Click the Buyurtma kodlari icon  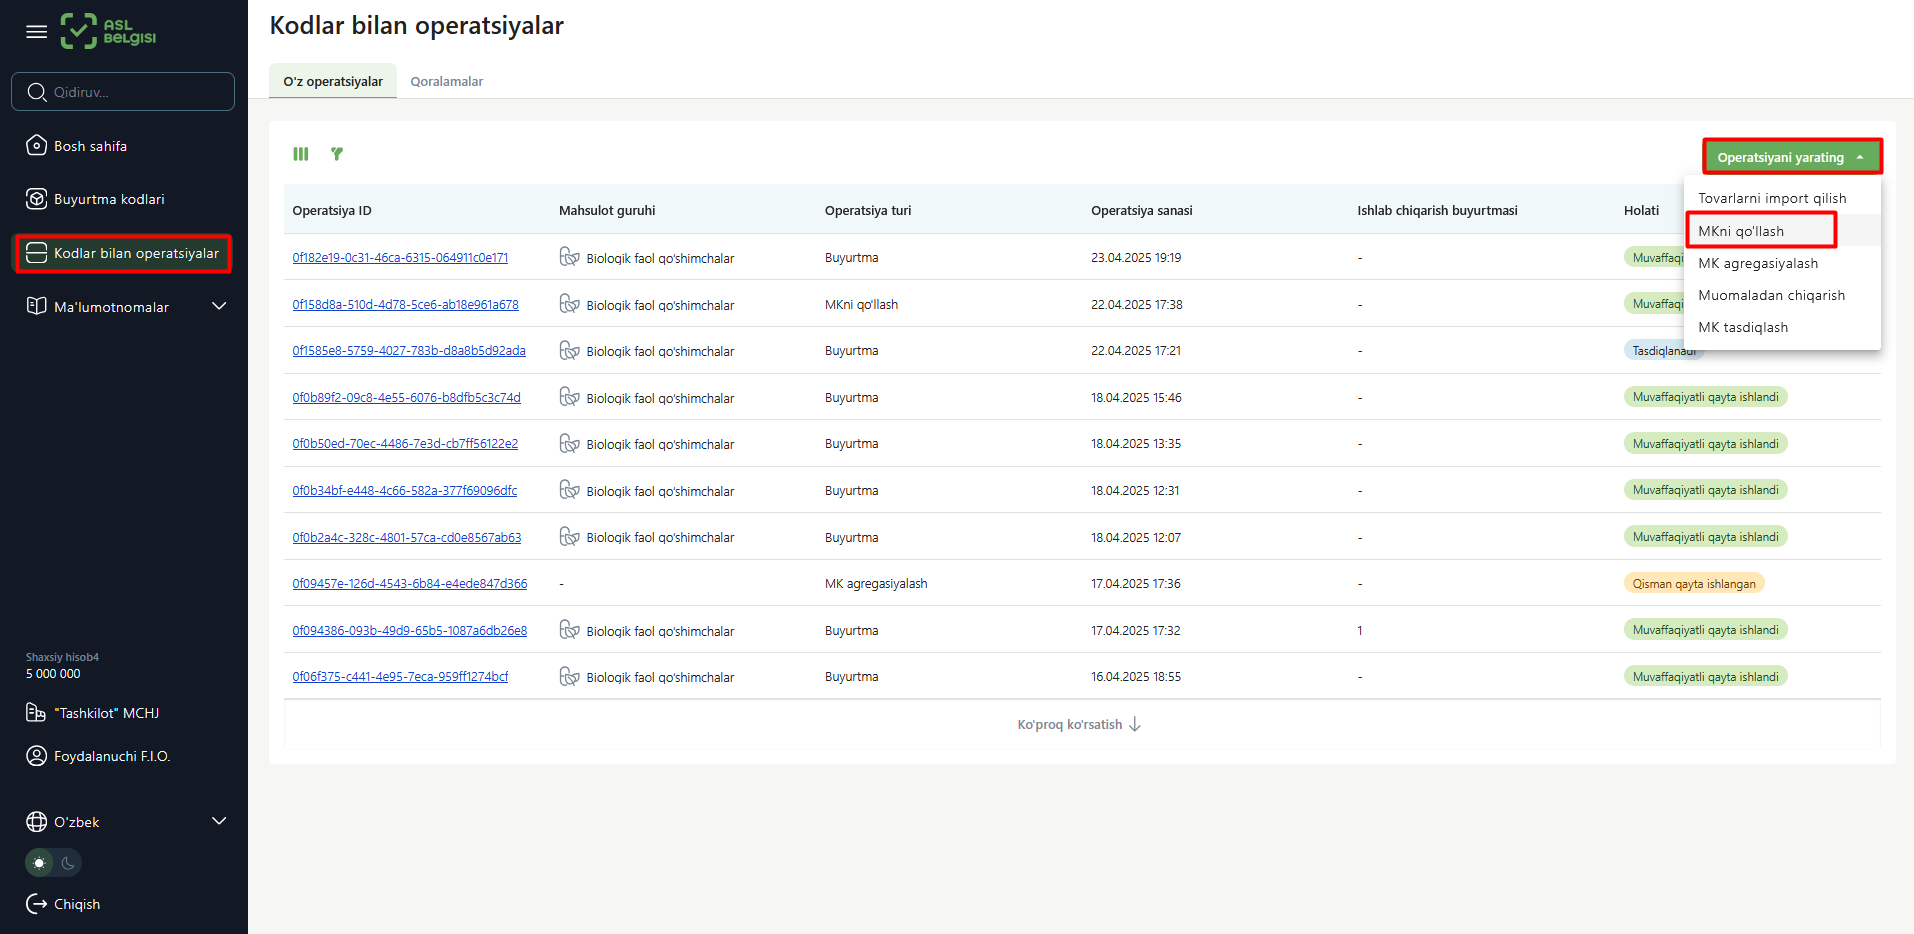click(37, 199)
